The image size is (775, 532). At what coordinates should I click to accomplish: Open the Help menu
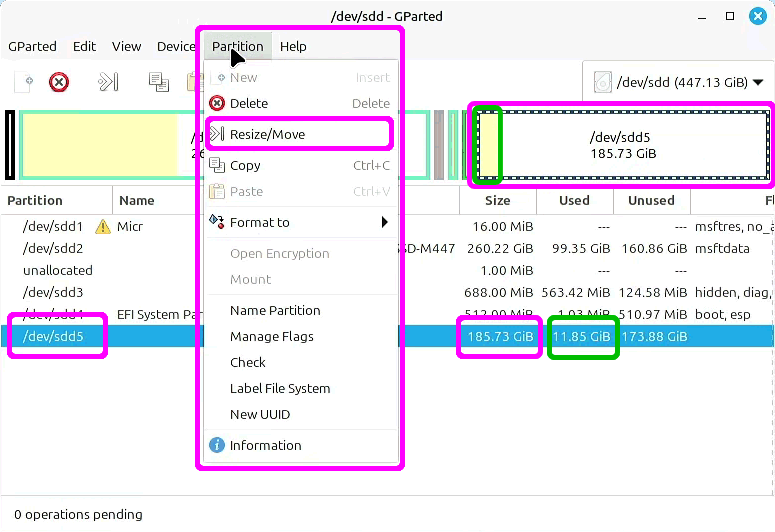(293, 46)
